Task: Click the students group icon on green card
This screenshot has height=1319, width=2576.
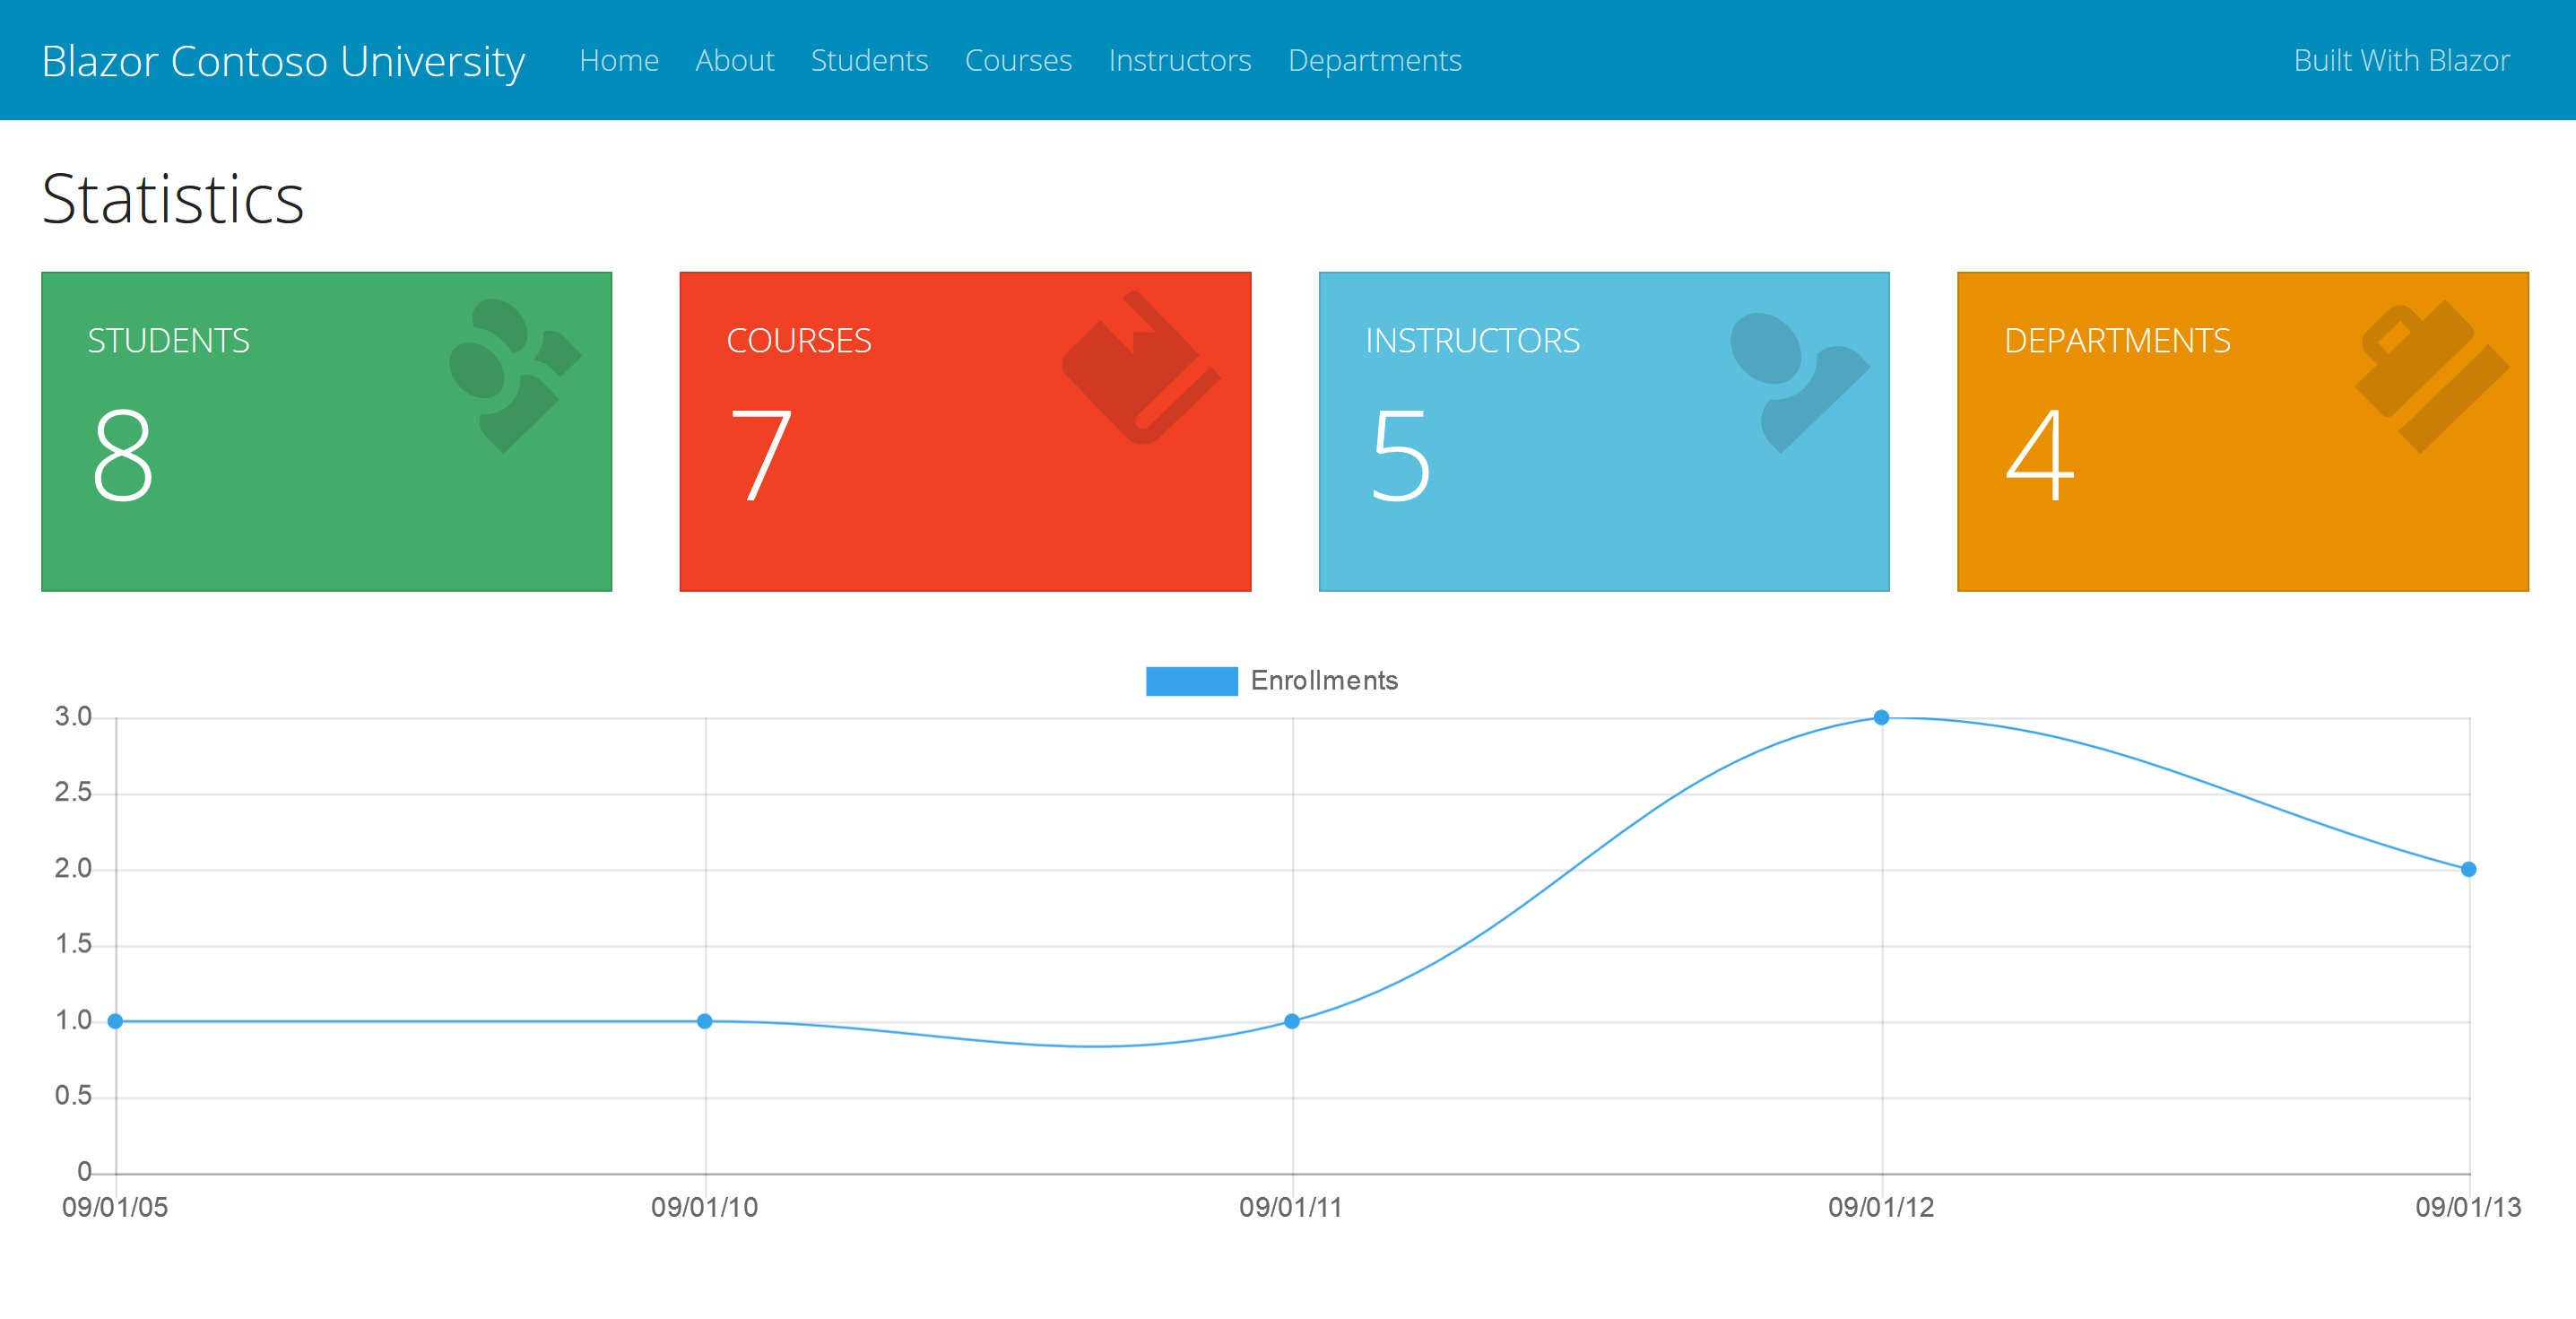Action: (x=515, y=374)
